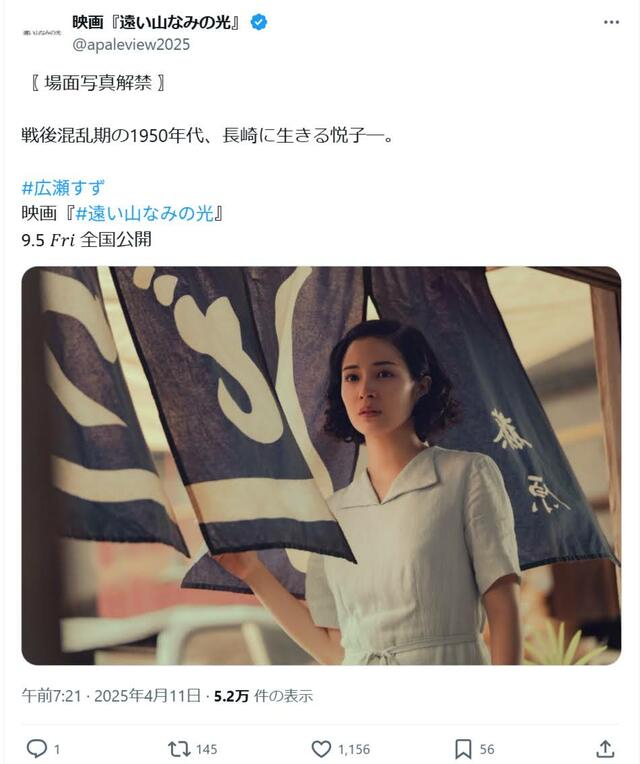Like the post with the heart icon
This screenshot has height=764, width=640.
[x=321, y=749]
